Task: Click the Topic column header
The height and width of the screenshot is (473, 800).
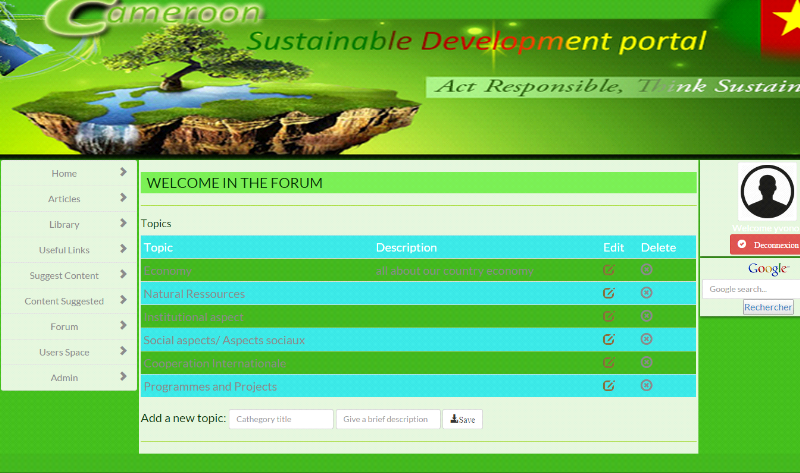Action: point(158,247)
